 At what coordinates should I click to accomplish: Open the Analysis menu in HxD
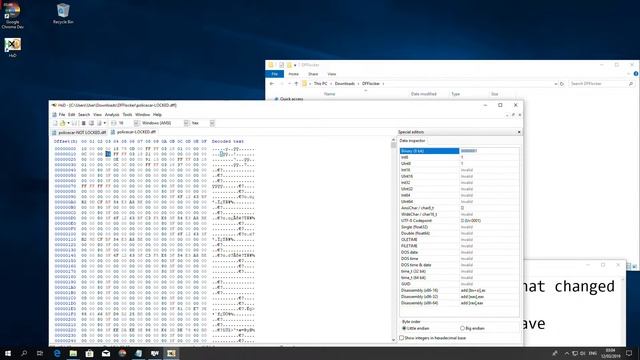(x=112, y=115)
